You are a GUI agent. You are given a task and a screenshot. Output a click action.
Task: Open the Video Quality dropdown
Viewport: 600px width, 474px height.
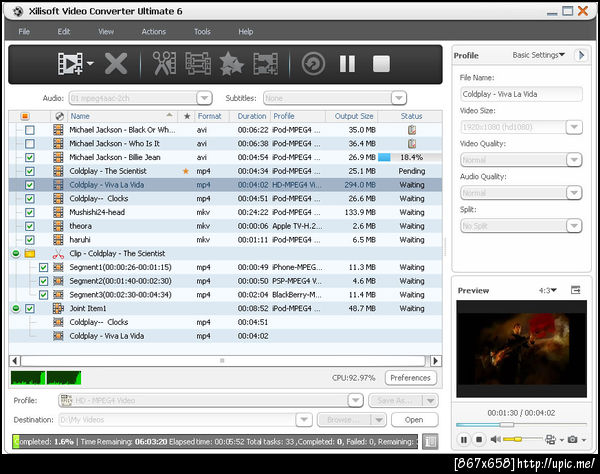(574, 160)
